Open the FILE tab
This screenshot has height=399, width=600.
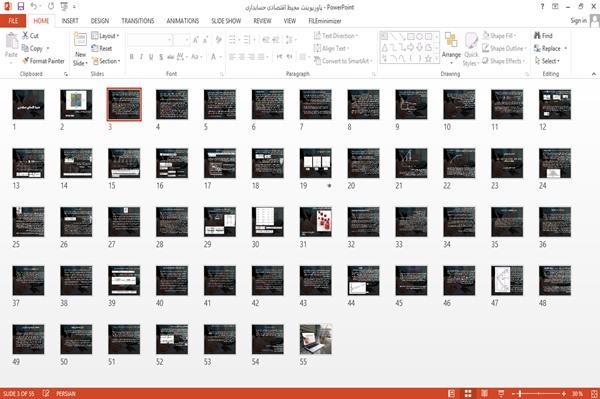coord(13,21)
